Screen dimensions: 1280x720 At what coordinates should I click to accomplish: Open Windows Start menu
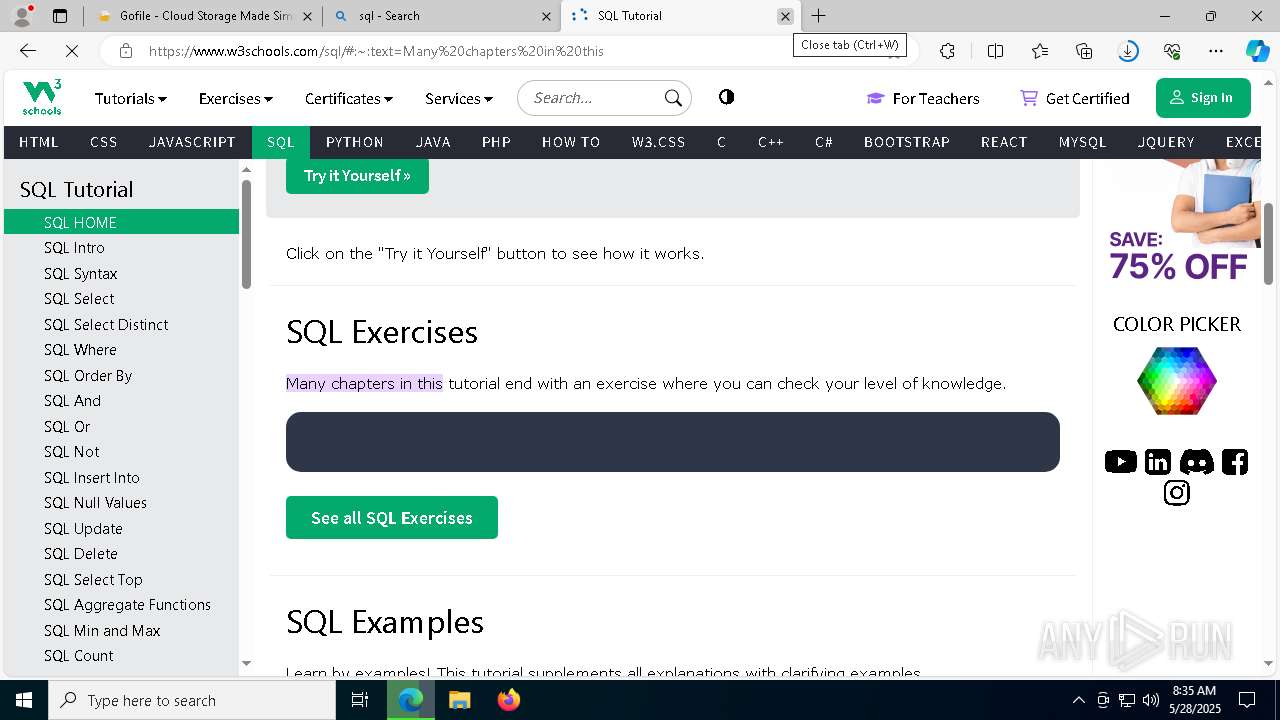[24, 700]
